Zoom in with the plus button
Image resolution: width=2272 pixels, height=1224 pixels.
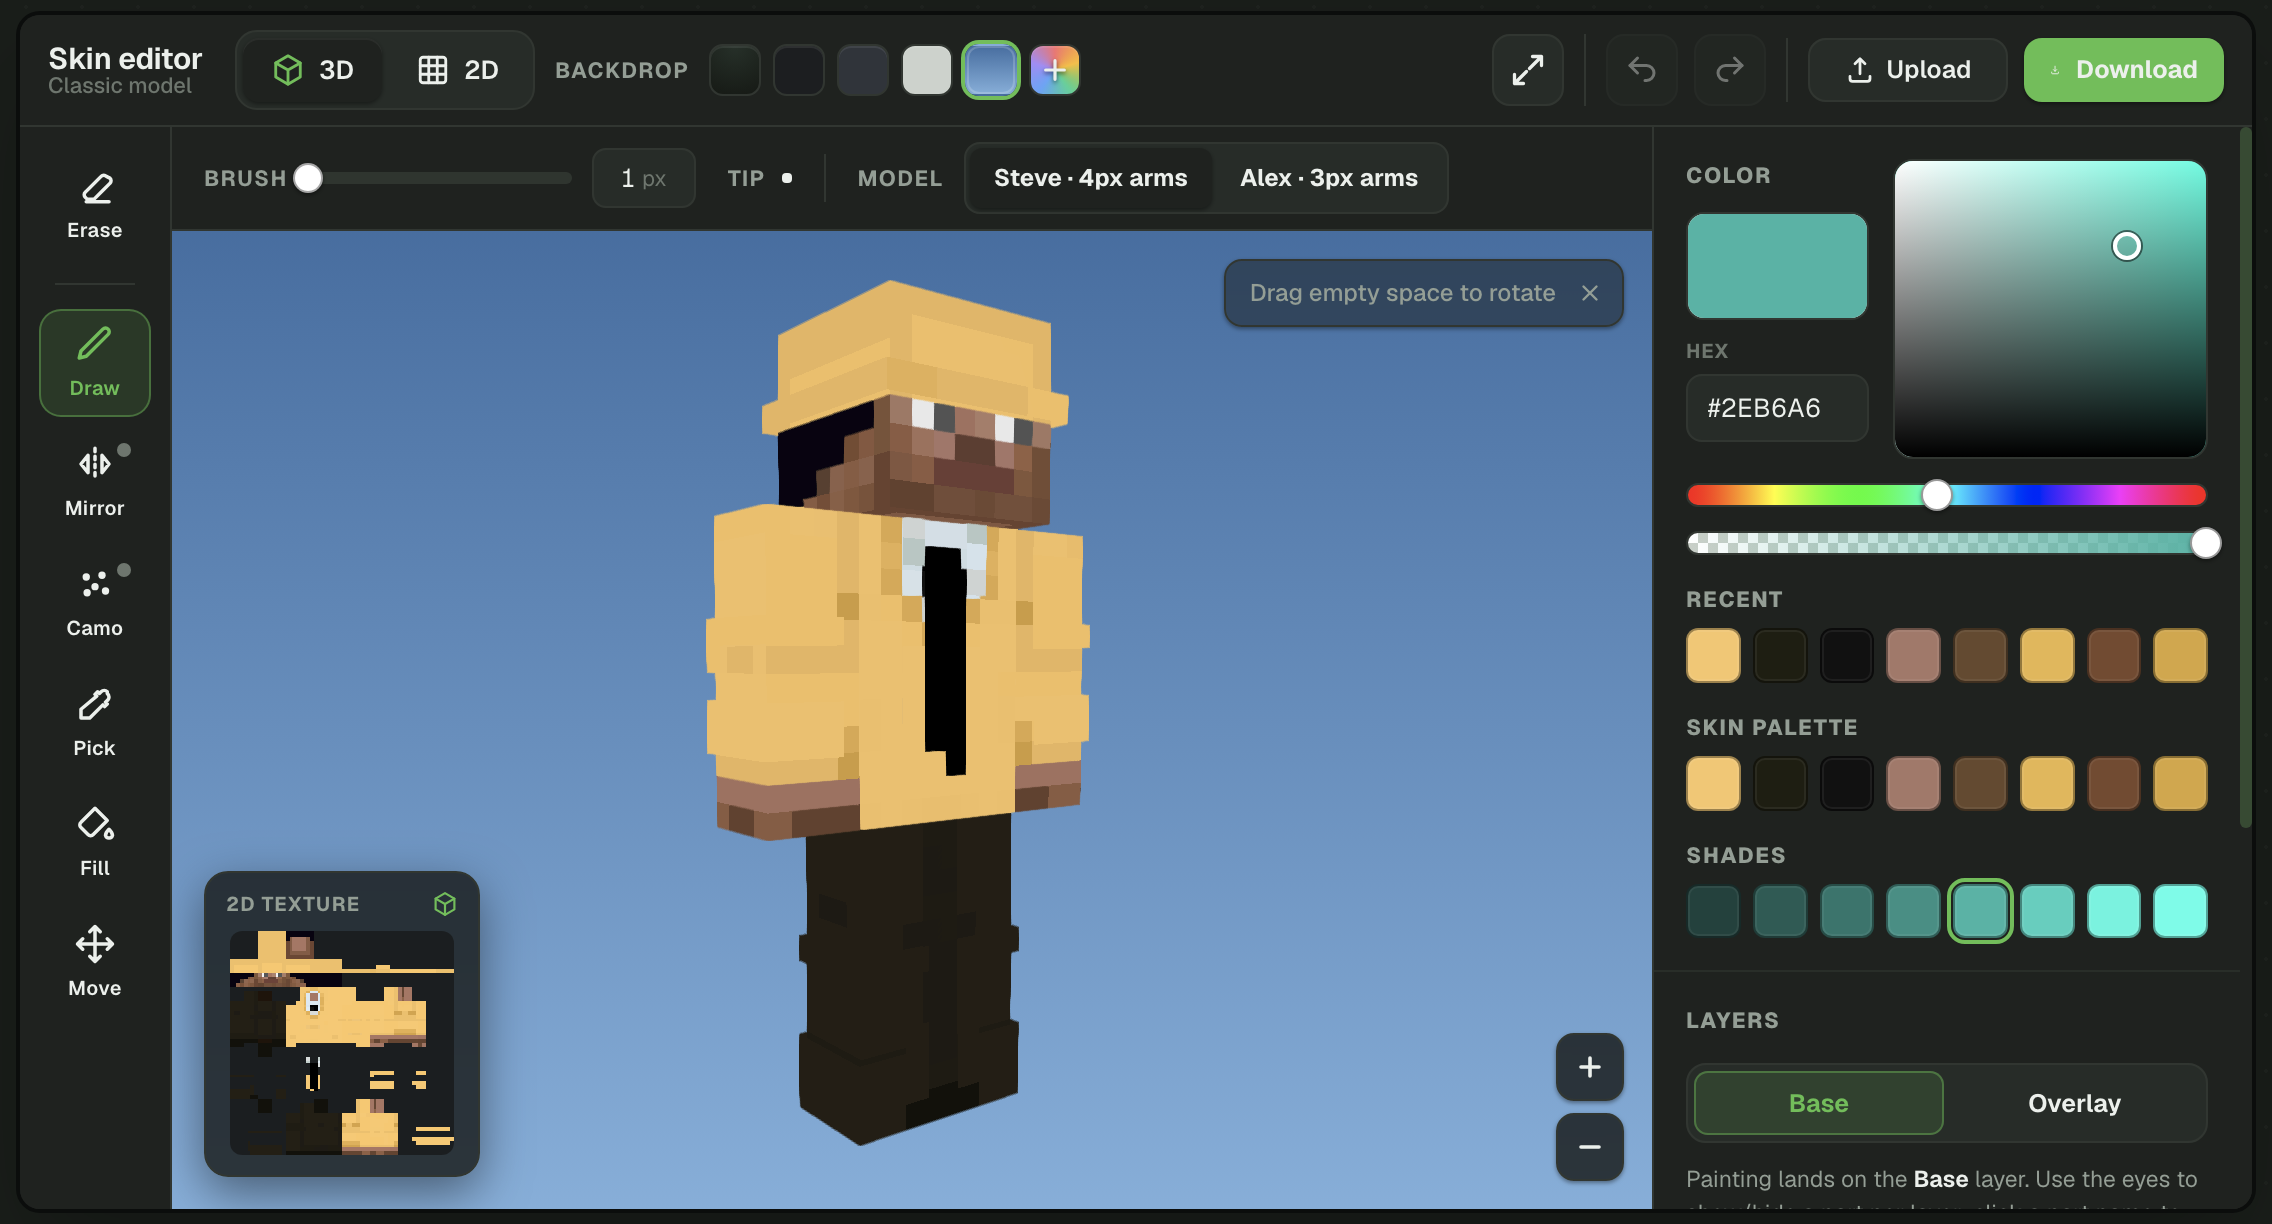[1589, 1067]
